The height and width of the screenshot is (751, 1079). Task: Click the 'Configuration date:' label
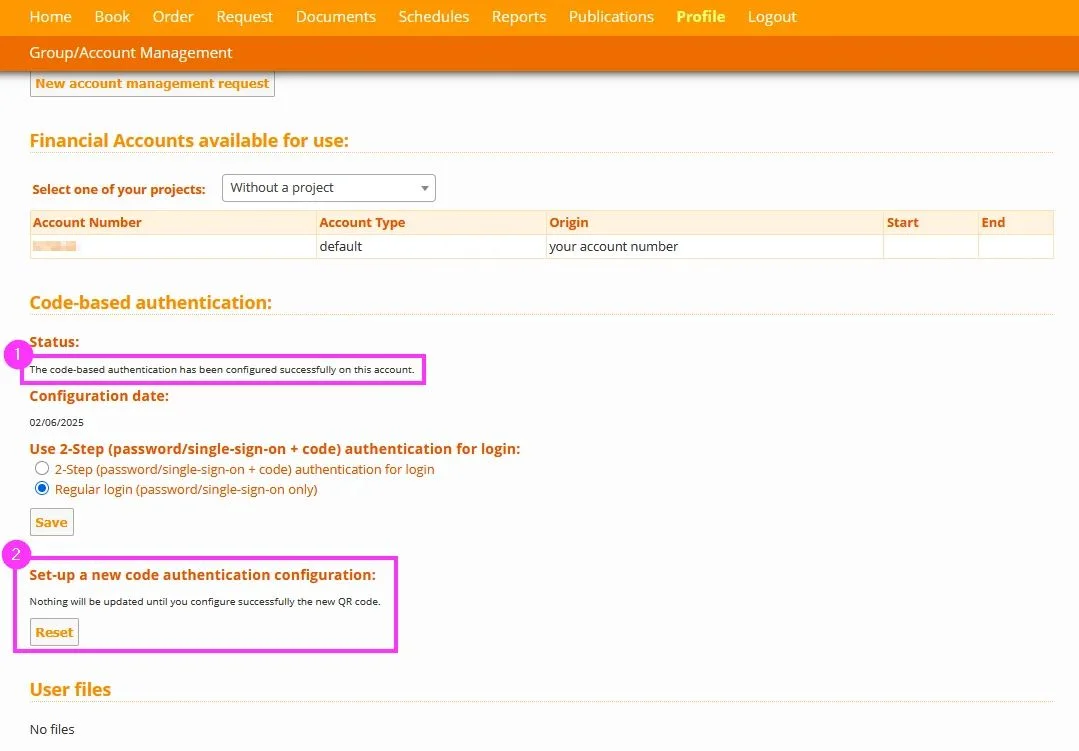pos(99,396)
